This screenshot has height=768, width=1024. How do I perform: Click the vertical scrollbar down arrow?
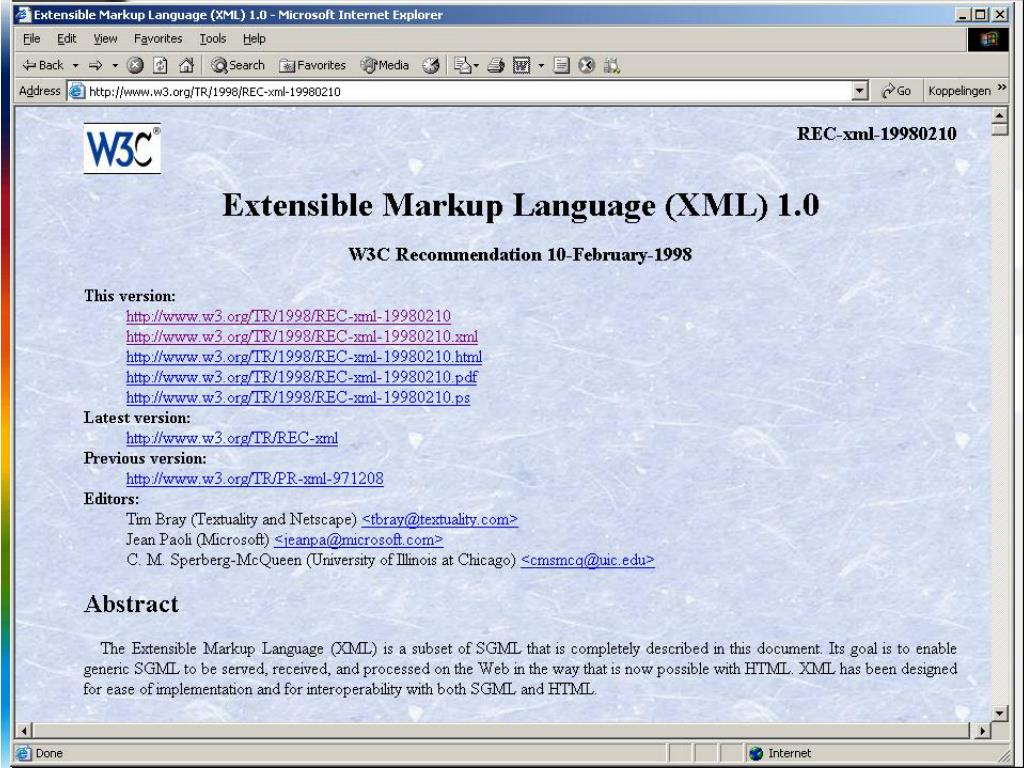999,712
